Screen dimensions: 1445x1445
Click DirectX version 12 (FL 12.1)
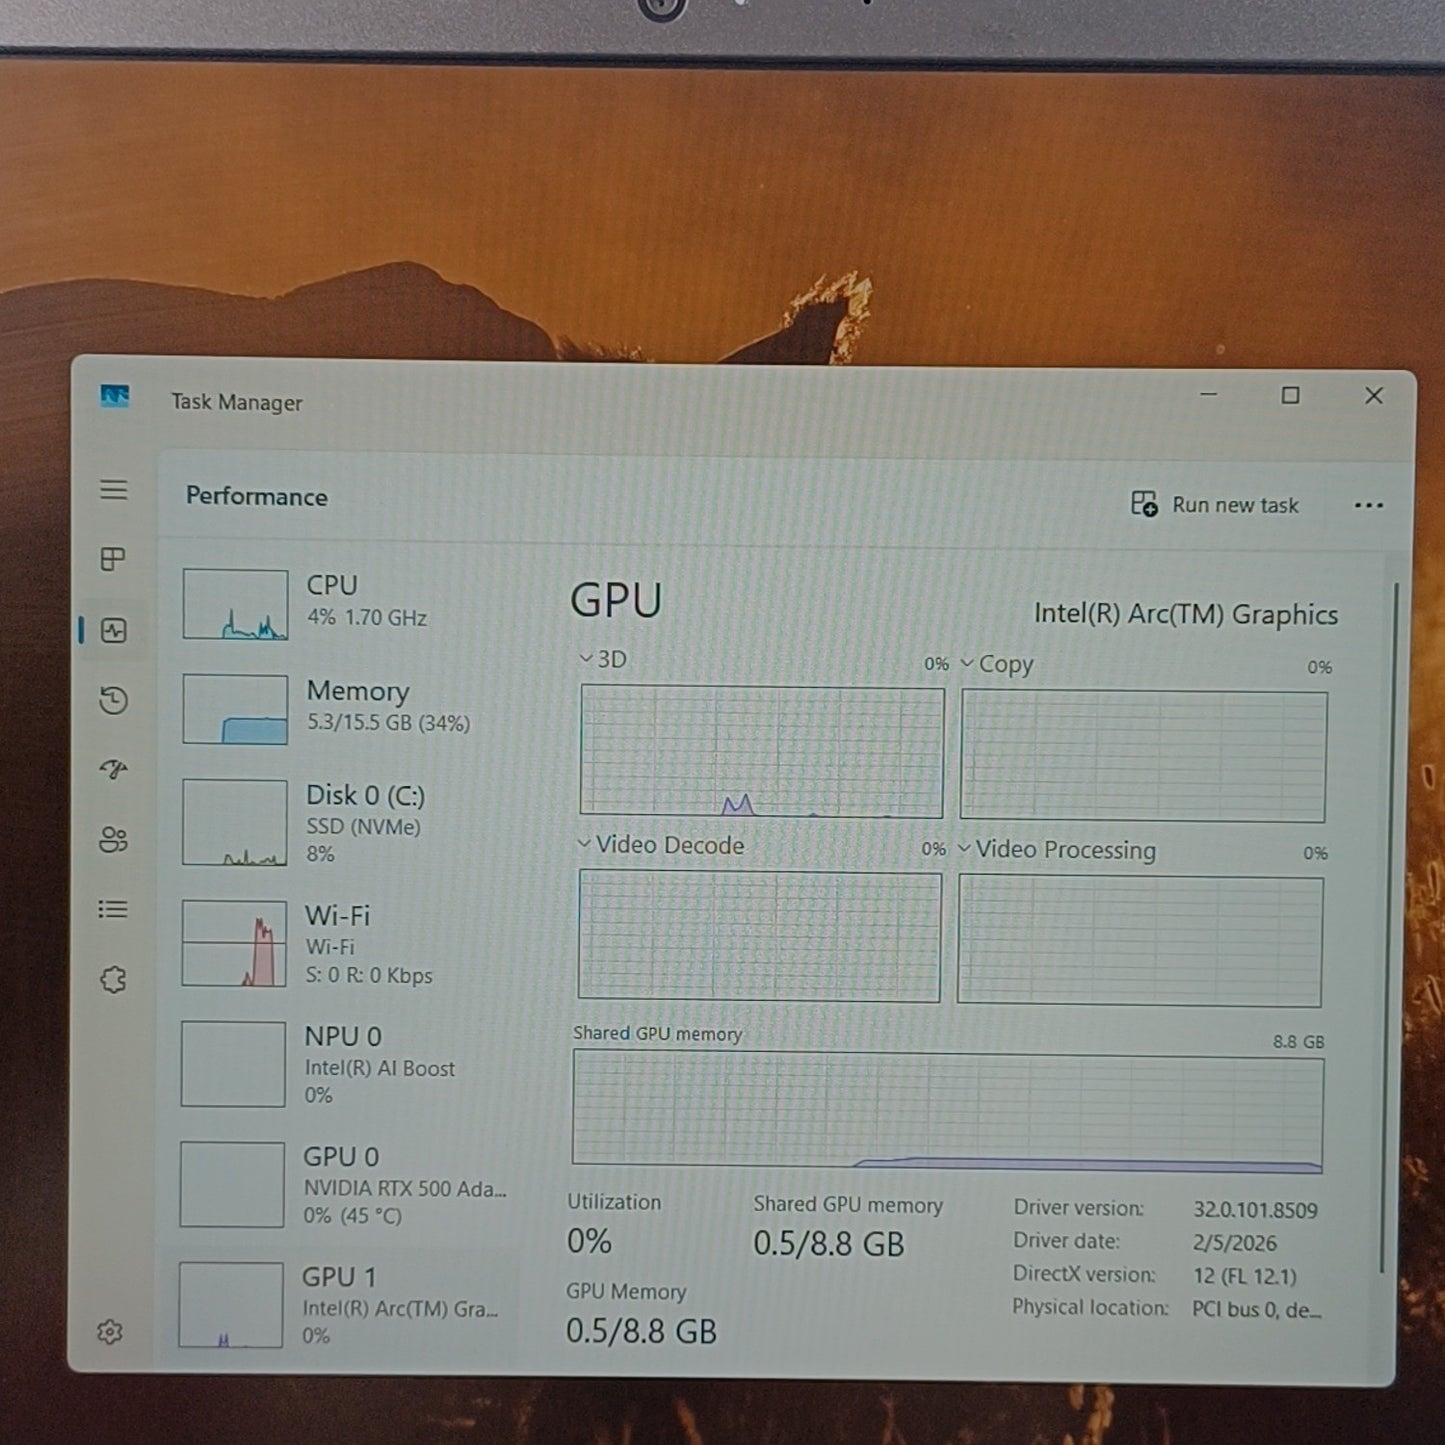[x=1245, y=1276]
